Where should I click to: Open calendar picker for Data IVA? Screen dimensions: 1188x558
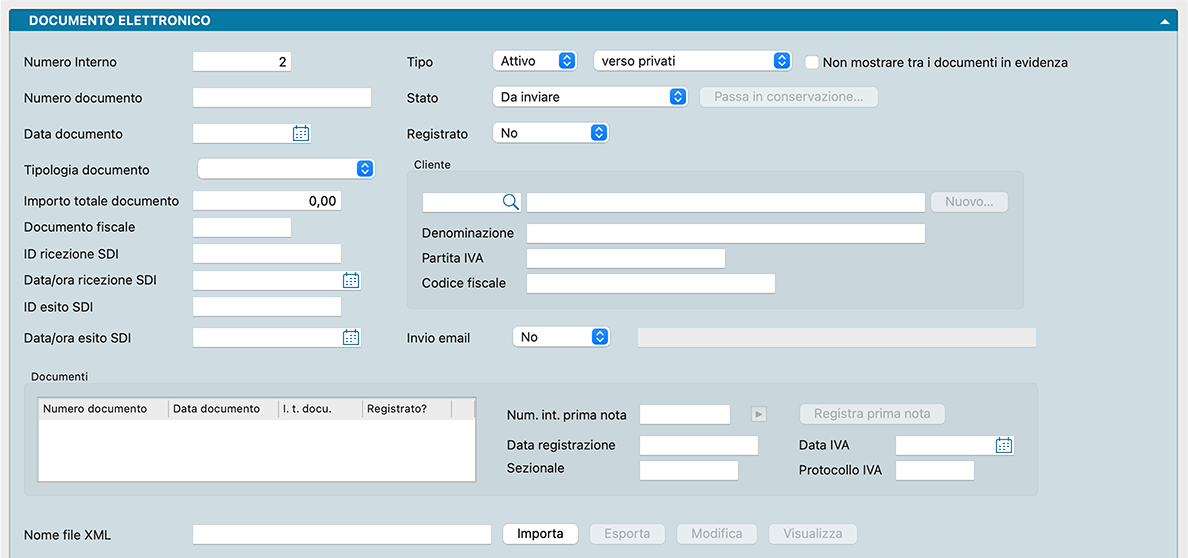point(1004,446)
